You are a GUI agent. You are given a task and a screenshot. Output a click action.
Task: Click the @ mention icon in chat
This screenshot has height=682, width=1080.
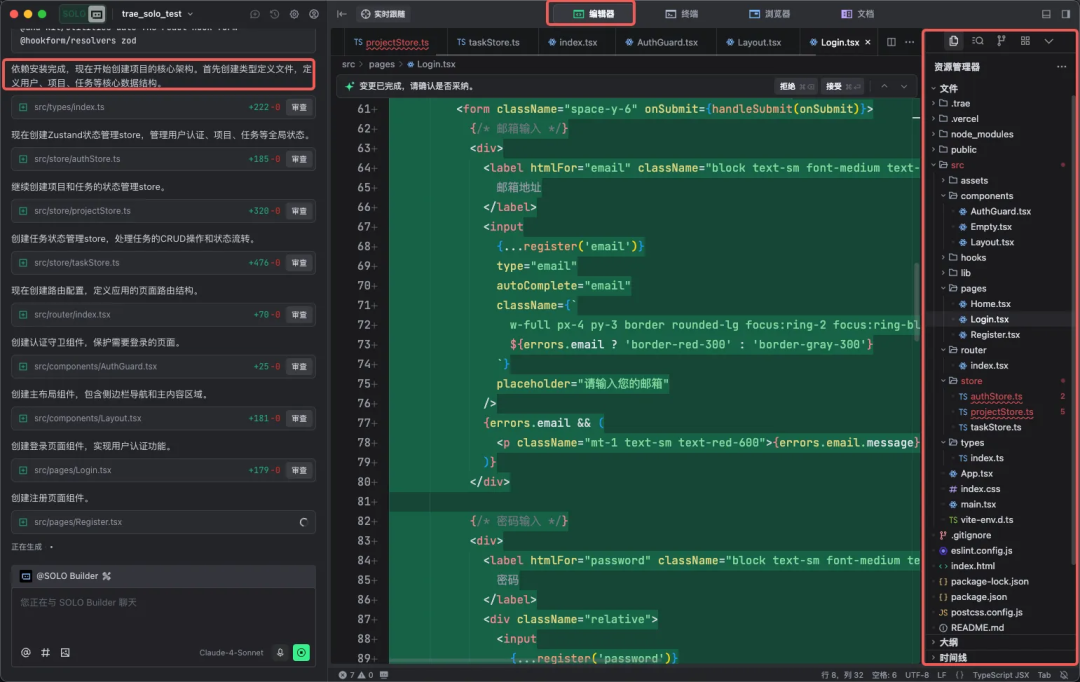[26, 652]
